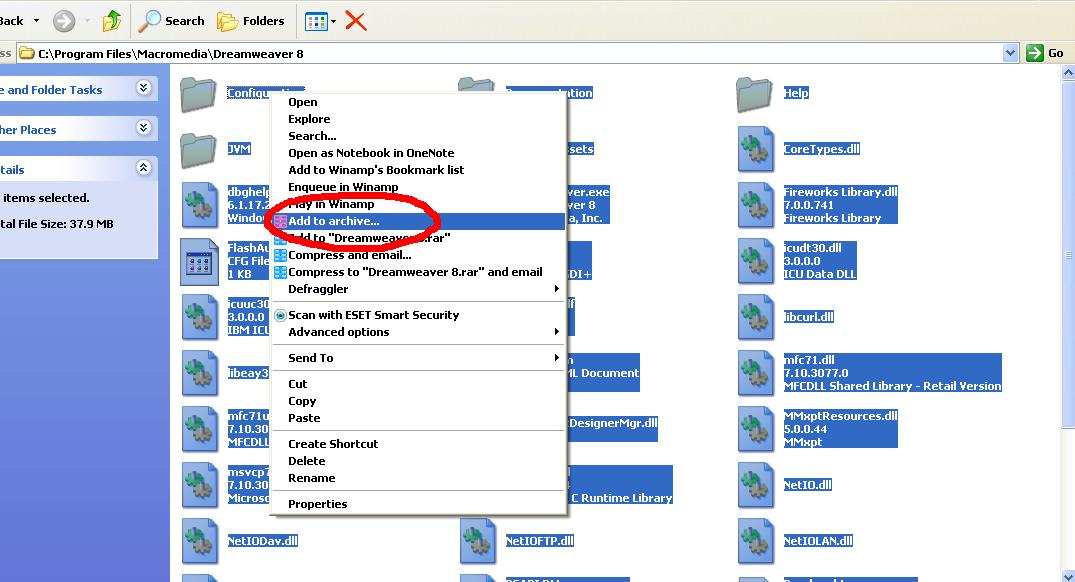Image resolution: width=1075 pixels, height=582 pixels.
Task: Select the dbghelp dll file icon
Action: (x=200, y=205)
